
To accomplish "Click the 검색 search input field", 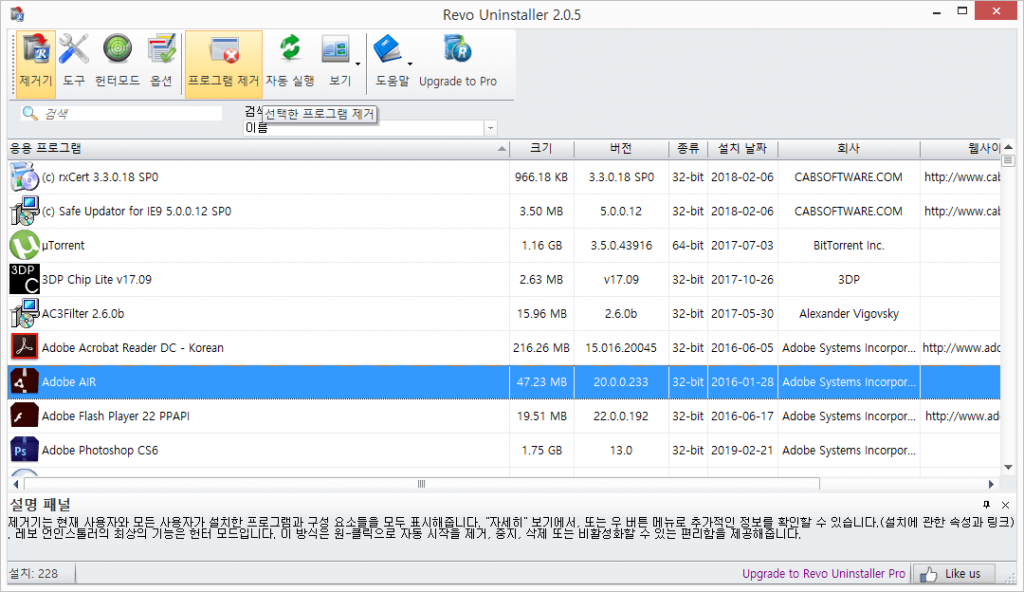I will pos(132,114).
